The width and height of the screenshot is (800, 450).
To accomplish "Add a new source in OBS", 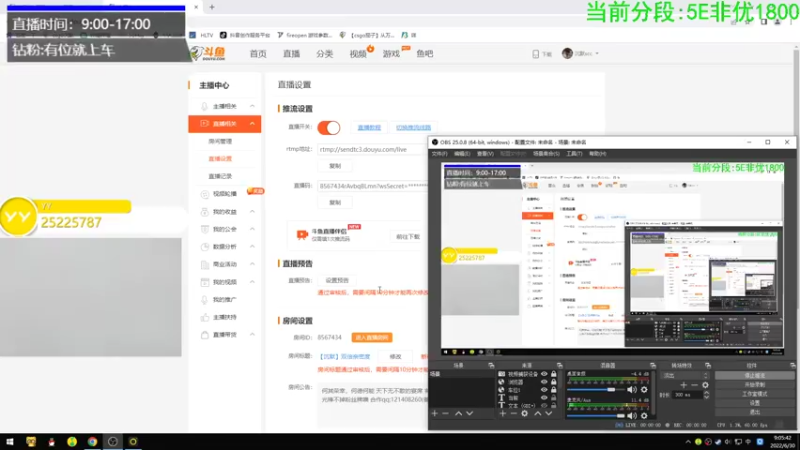I will coord(503,413).
